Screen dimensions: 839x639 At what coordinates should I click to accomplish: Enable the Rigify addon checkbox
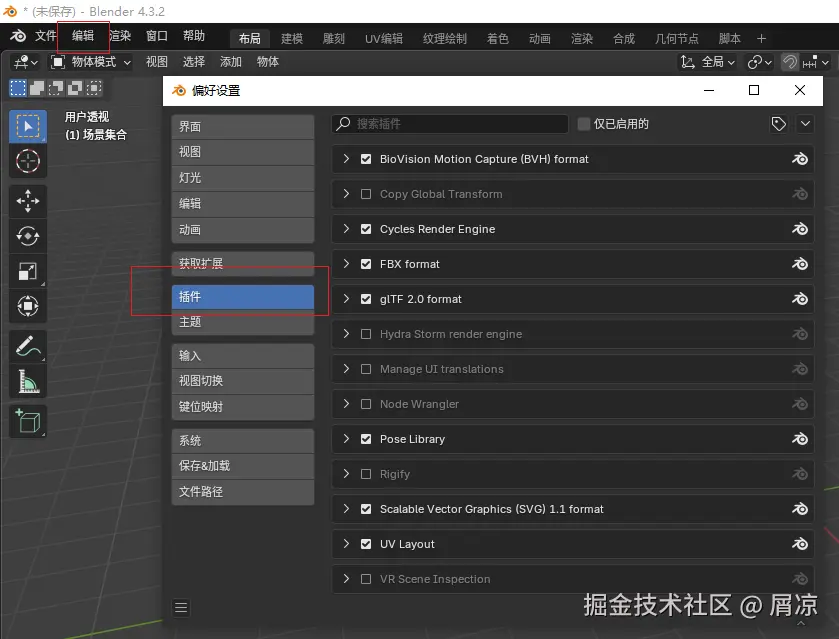366,474
